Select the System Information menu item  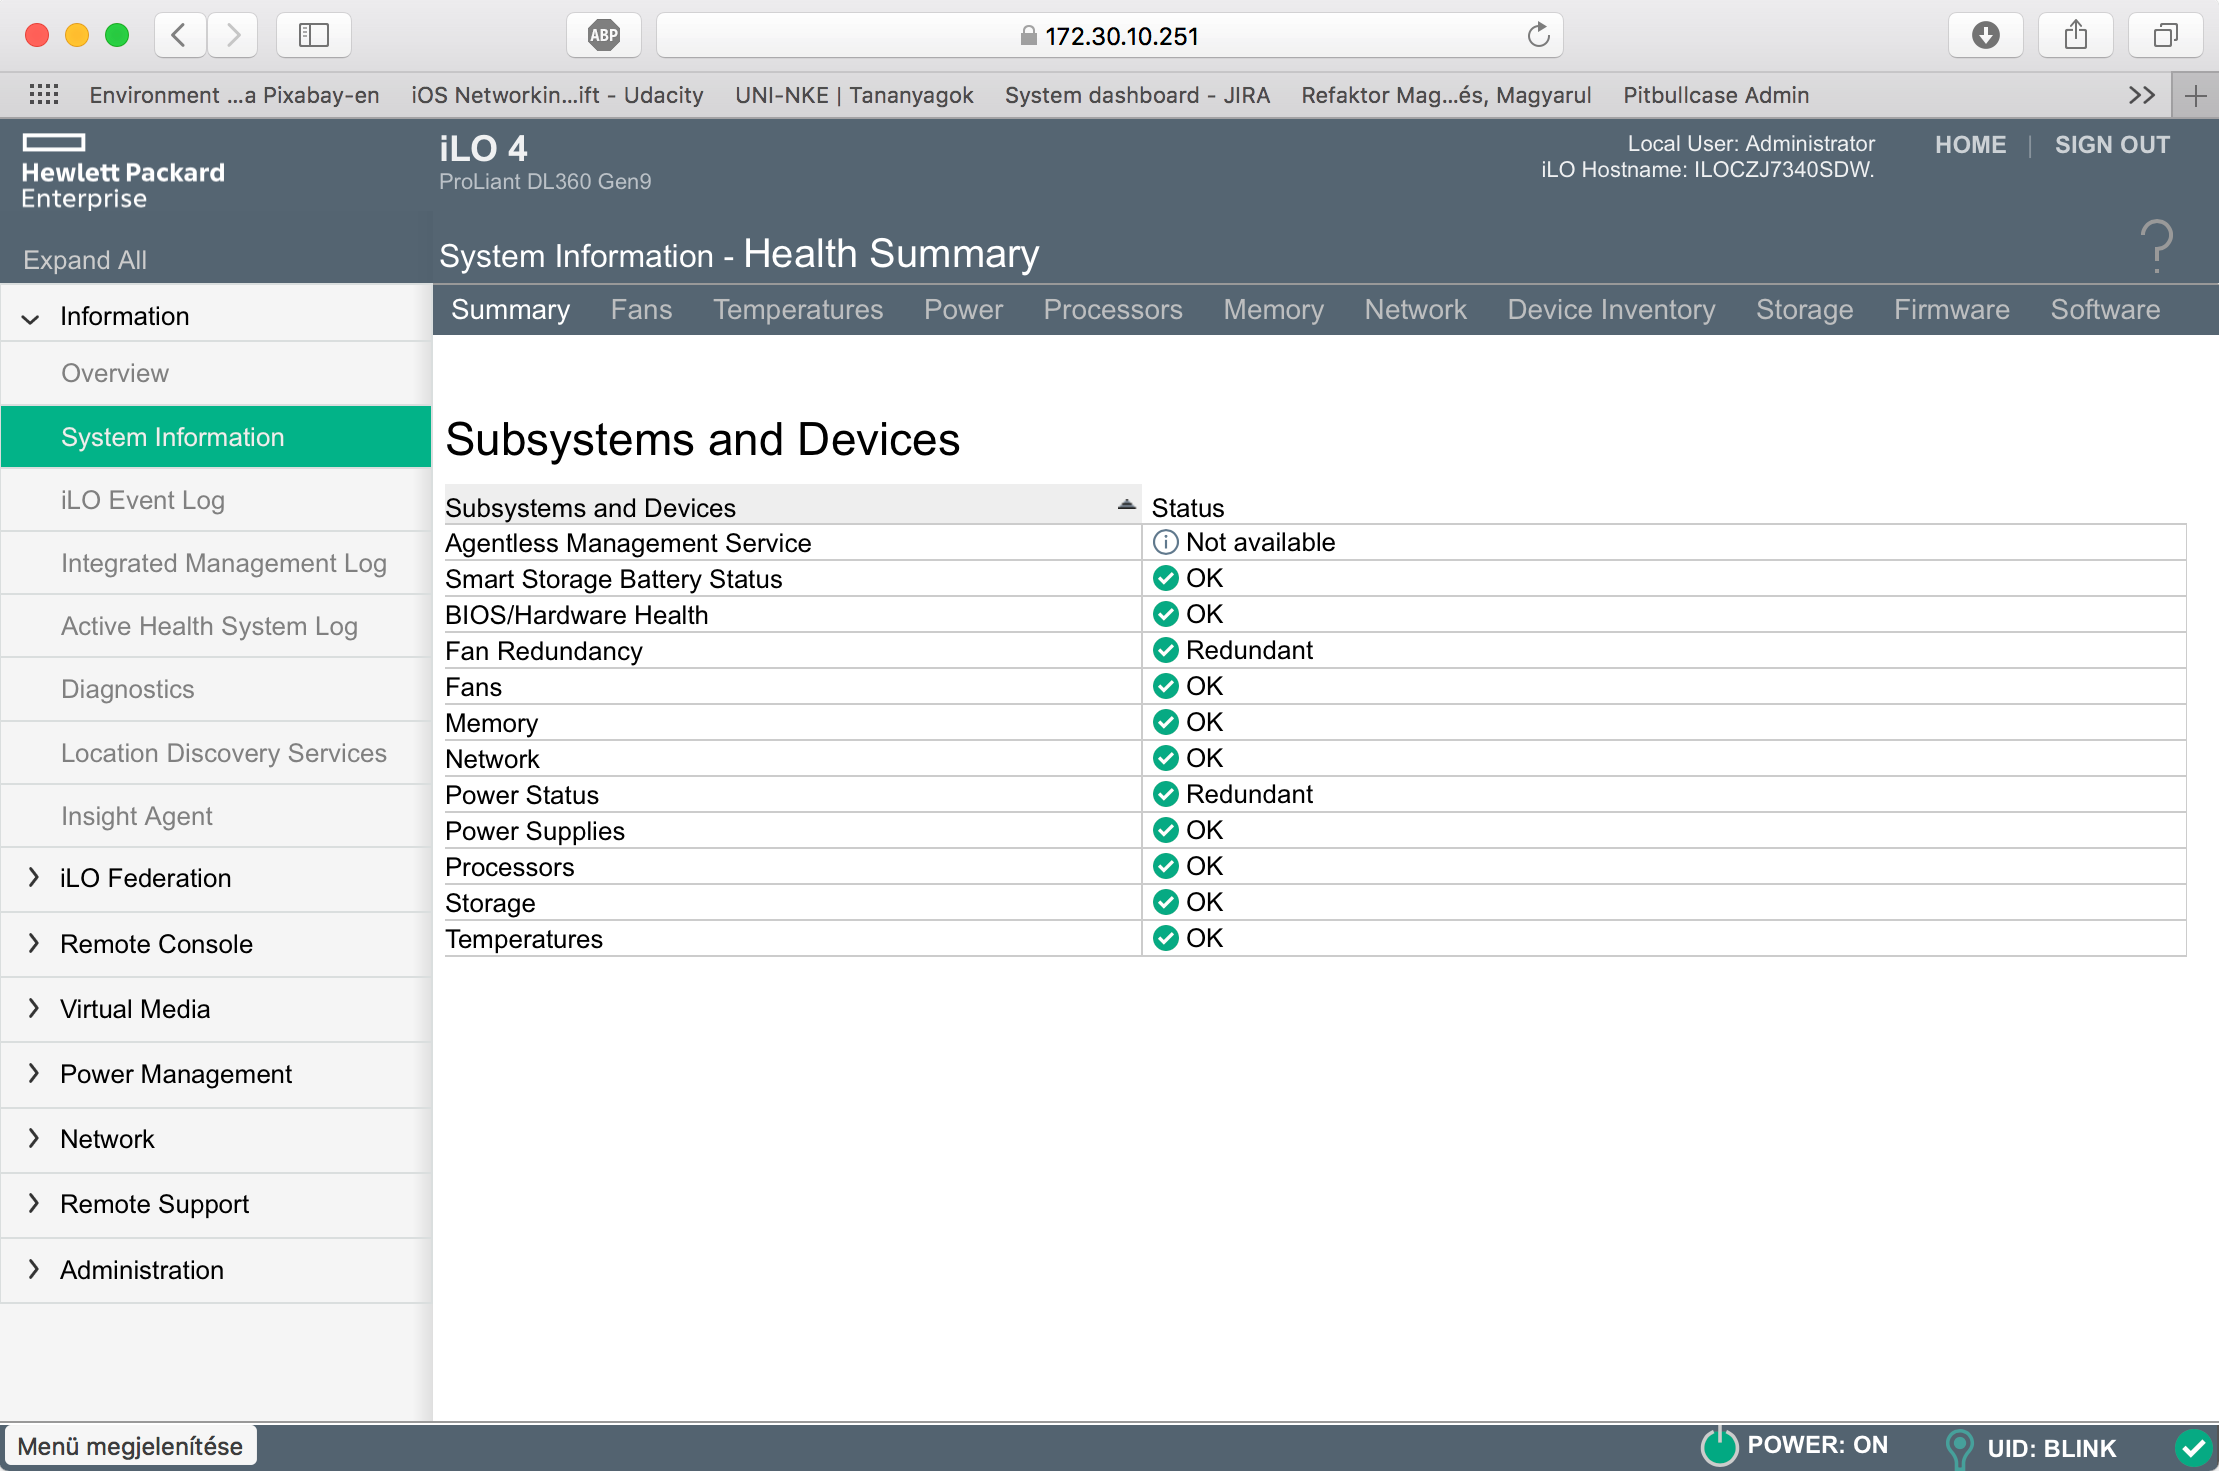point(216,437)
